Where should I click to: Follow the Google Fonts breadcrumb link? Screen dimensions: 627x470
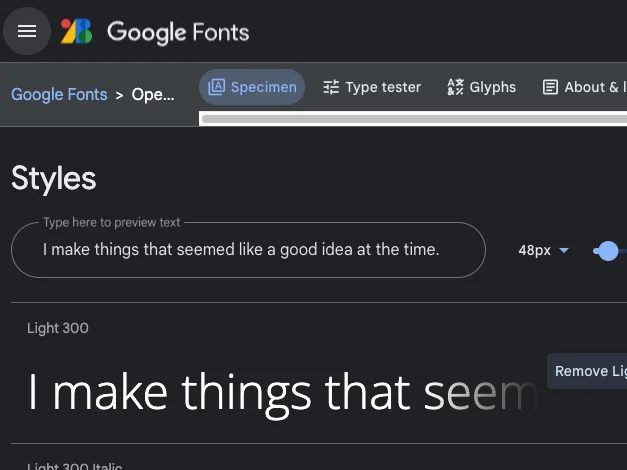pos(59,94)
